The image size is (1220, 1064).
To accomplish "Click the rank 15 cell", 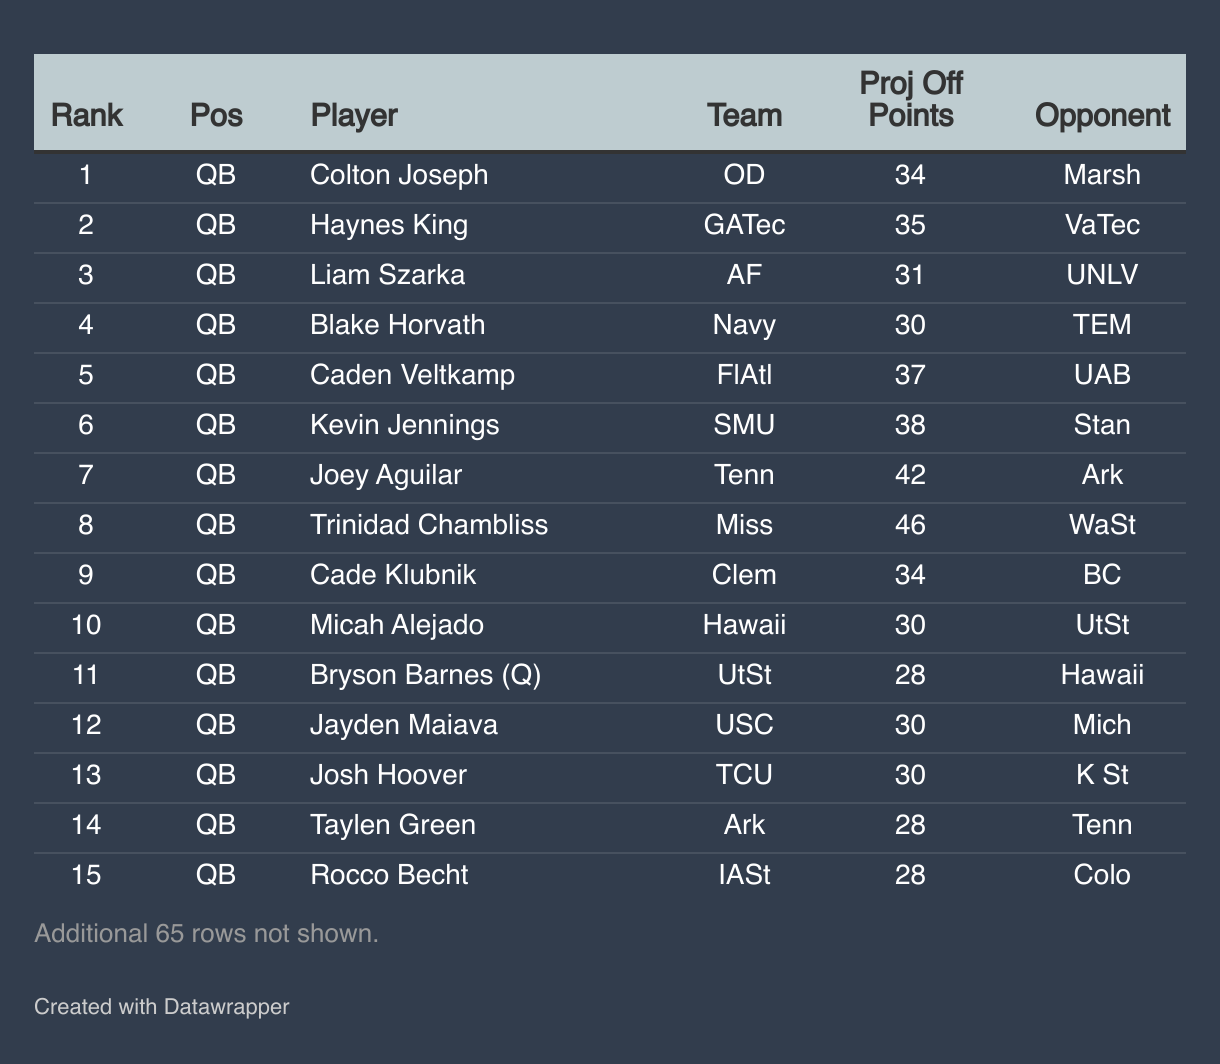I will coord(86,875).
